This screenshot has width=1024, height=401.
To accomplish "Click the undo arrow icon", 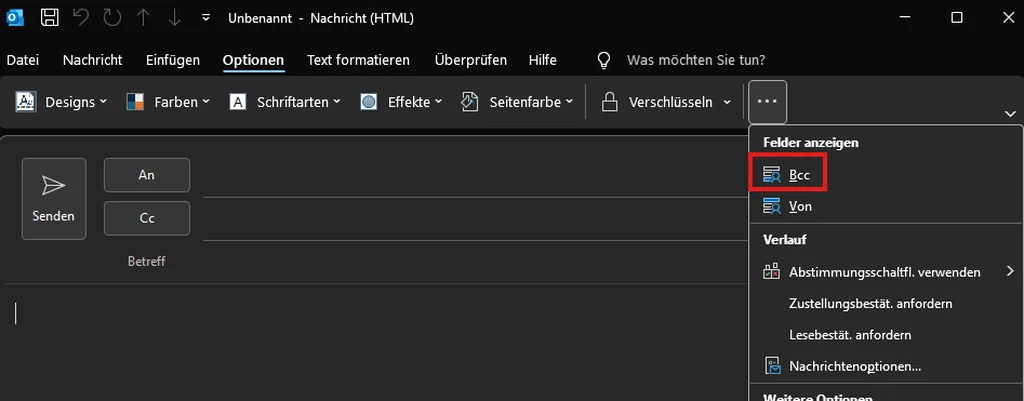I will (x=83, y=18).
